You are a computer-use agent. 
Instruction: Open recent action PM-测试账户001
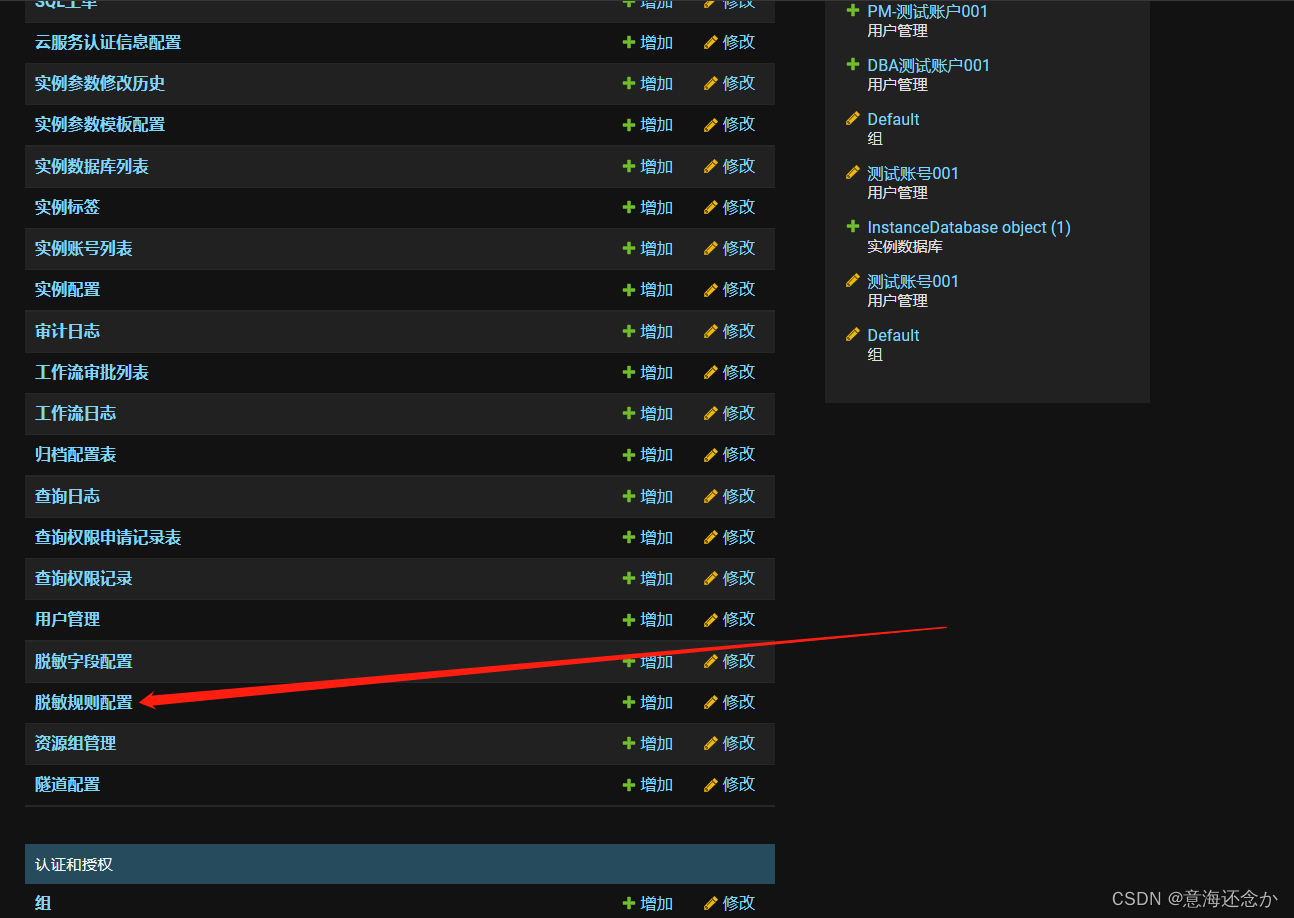point(927,11)
